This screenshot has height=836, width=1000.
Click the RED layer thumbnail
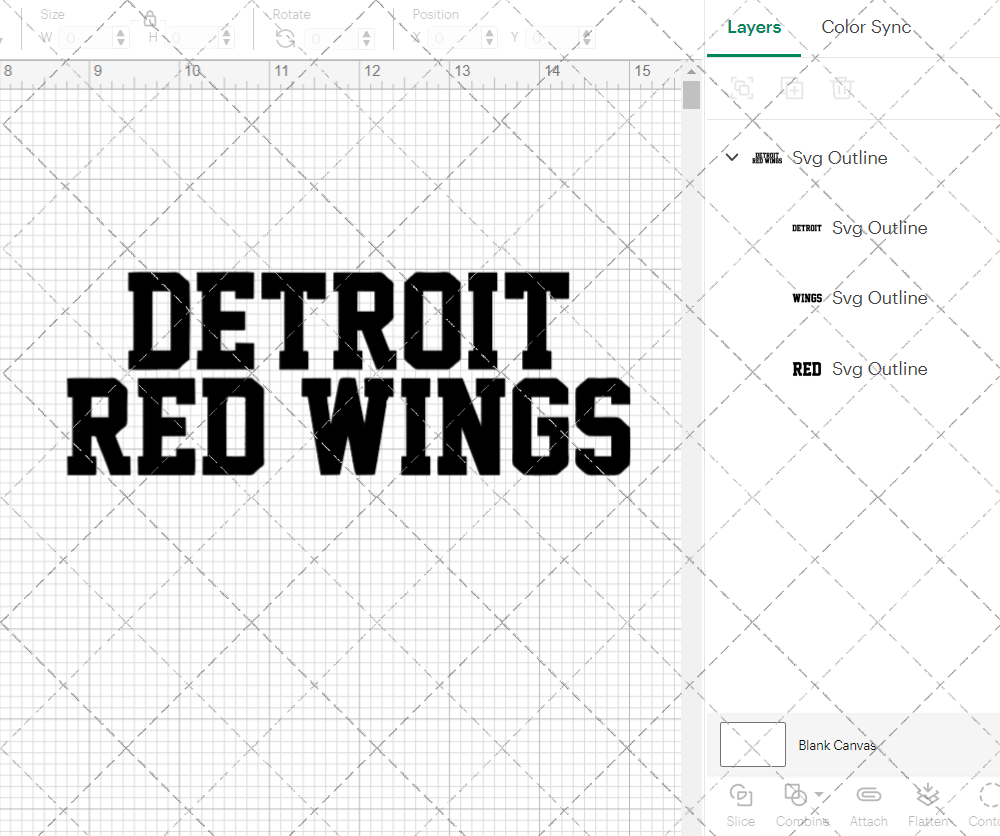point(807,369)
